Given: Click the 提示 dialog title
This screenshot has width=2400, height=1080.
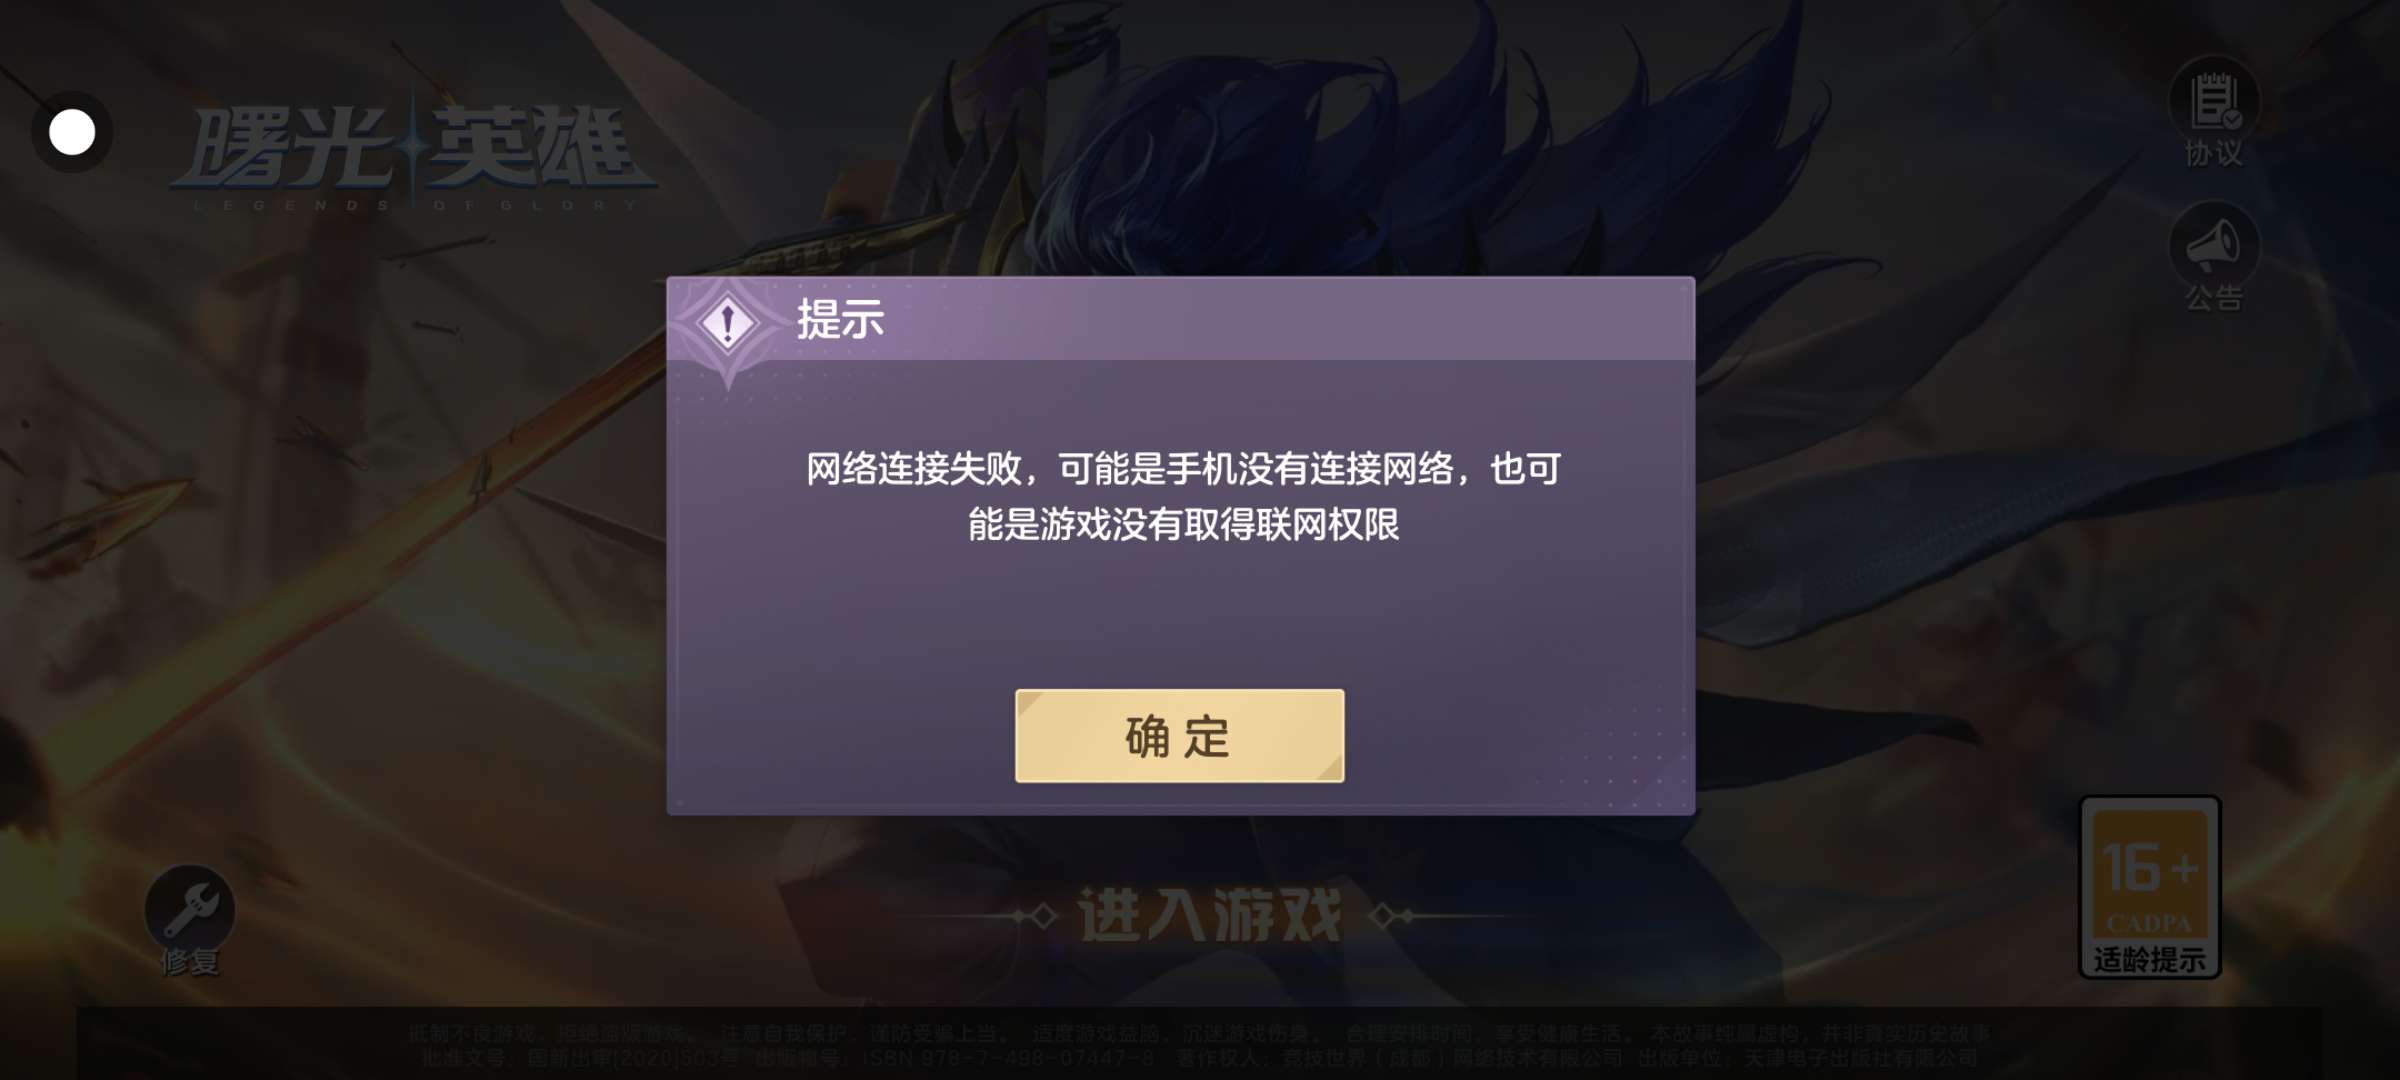Looking at the screenshot, I should coord(840,320).
